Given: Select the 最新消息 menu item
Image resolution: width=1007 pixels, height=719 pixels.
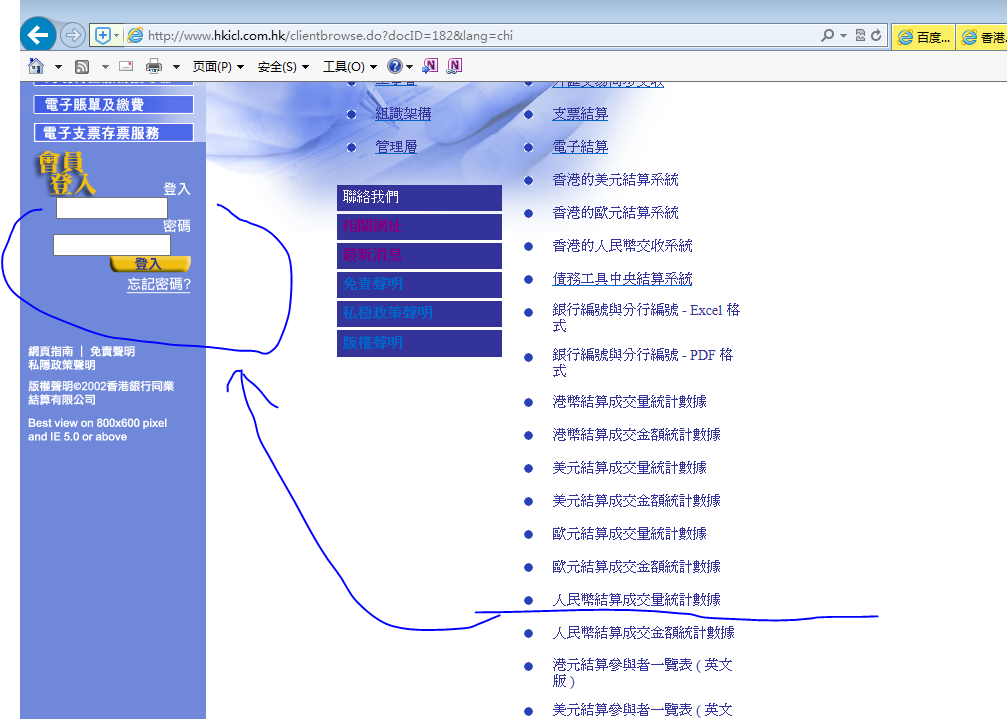Looking at the screenshot, I should [419, 256].
